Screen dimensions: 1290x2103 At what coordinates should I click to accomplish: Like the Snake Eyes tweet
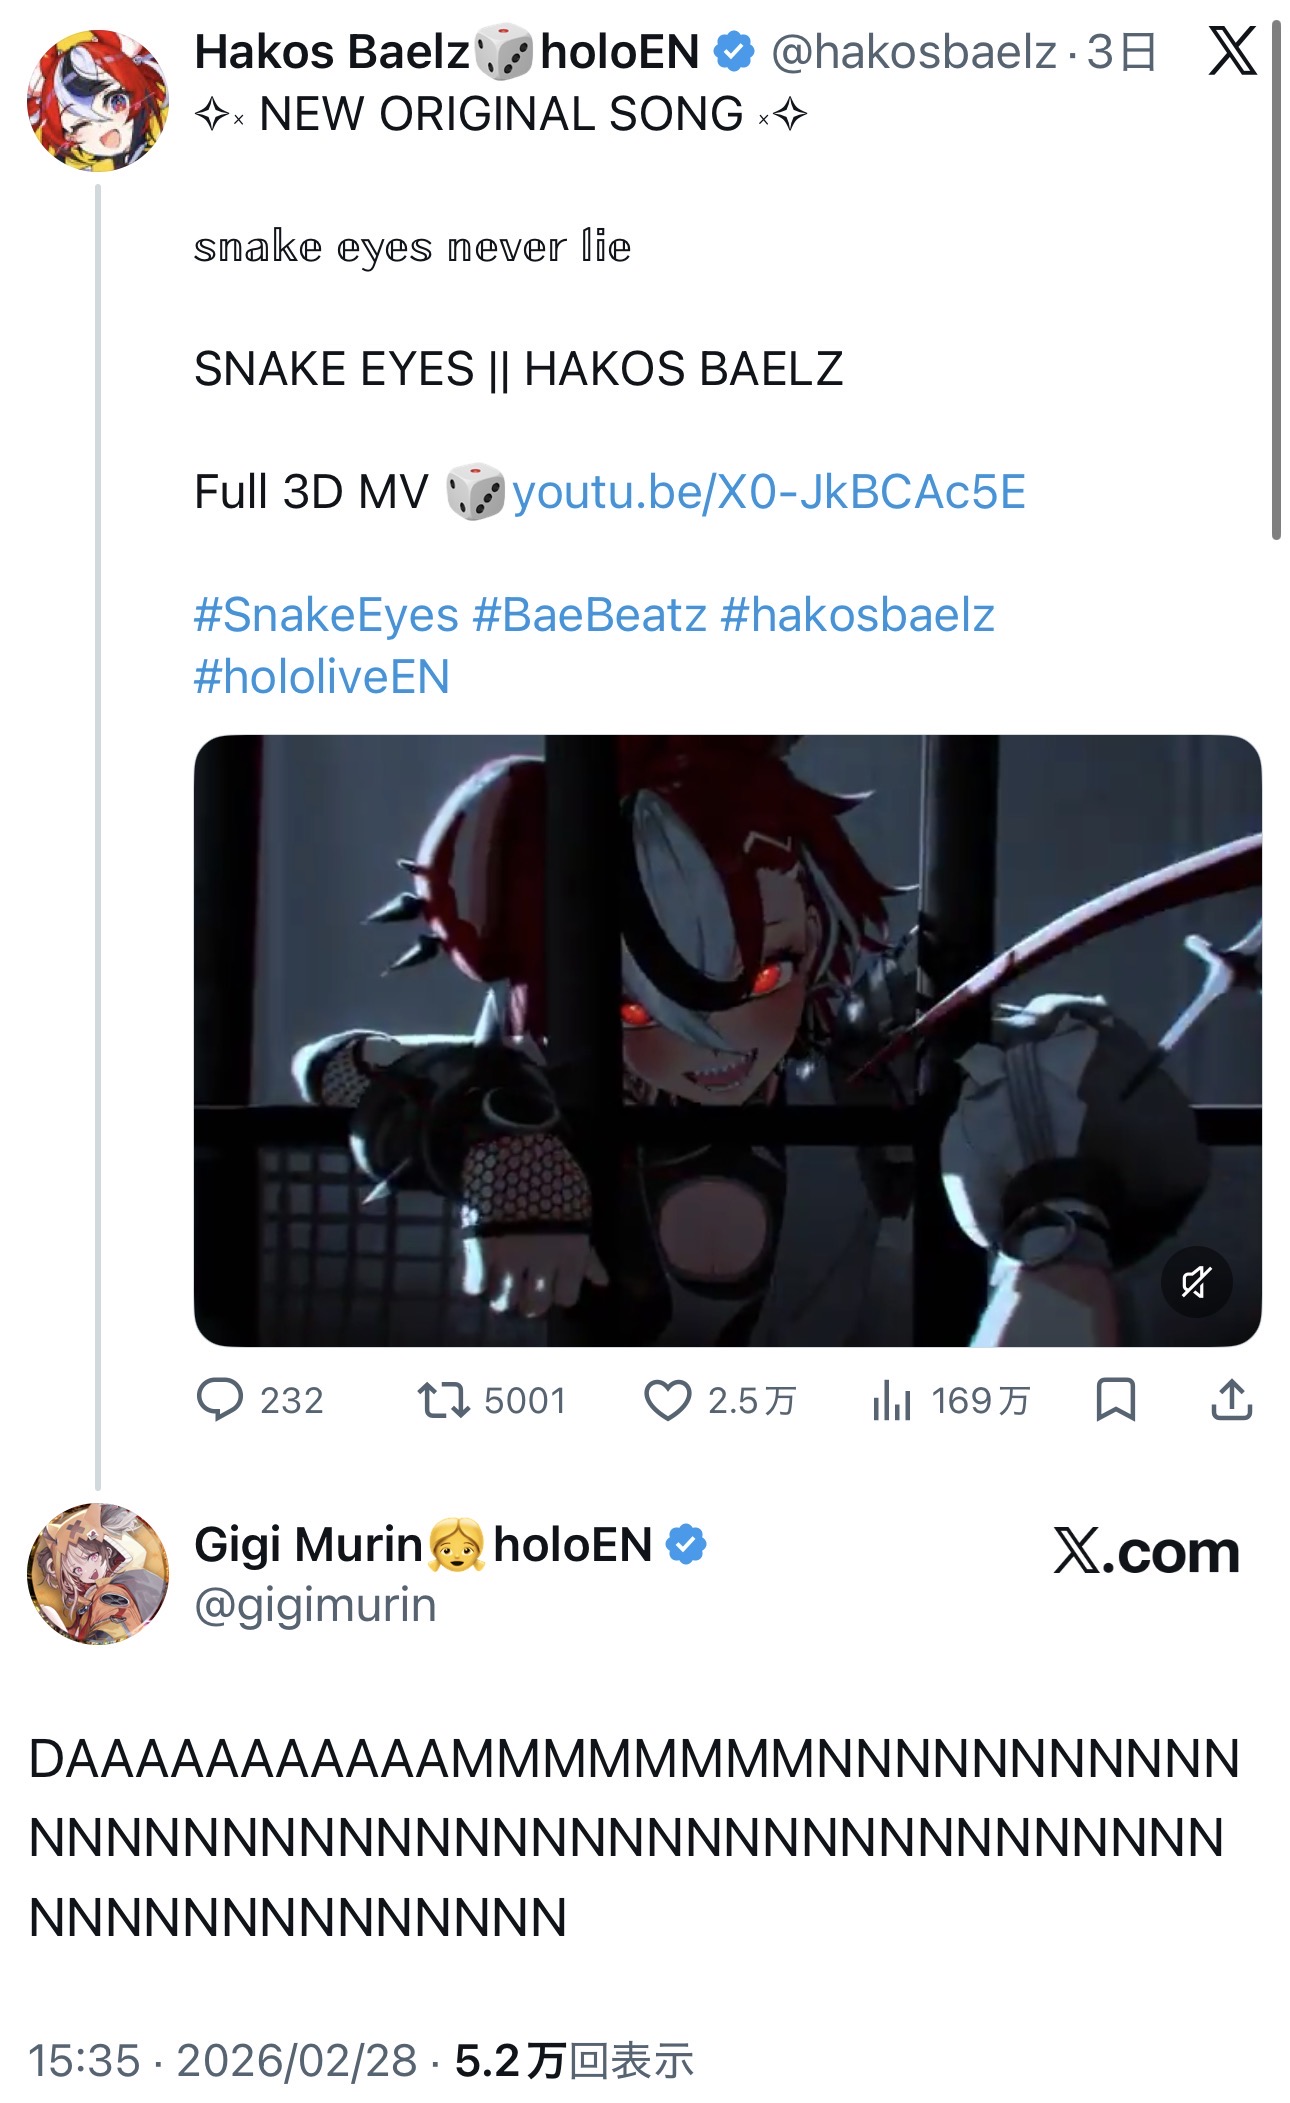pos(667,1400)
